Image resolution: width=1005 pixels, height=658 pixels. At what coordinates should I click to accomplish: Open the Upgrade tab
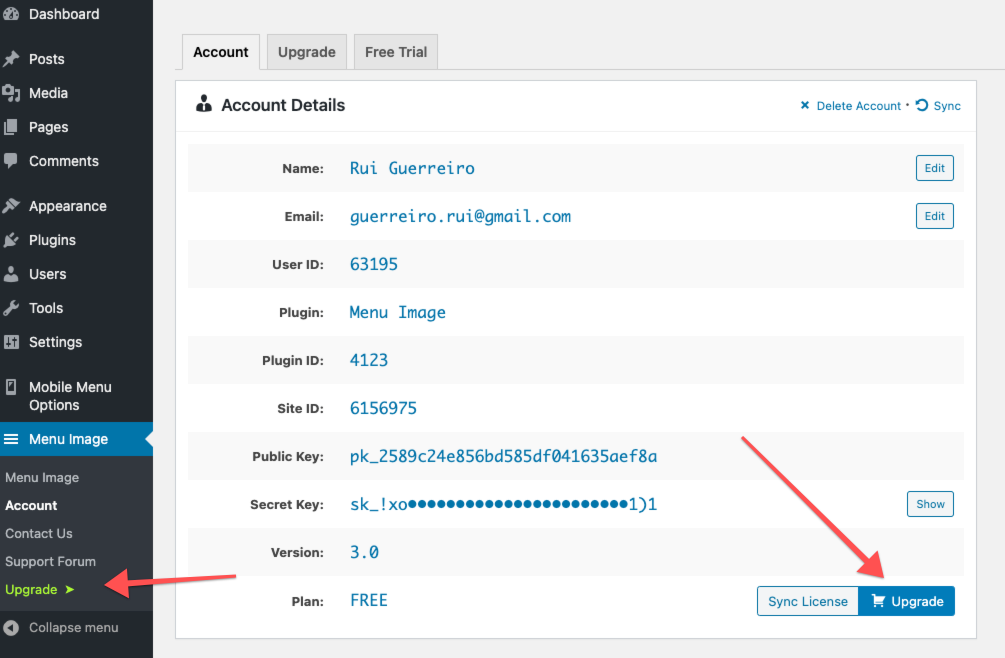[x=306, y=52]
